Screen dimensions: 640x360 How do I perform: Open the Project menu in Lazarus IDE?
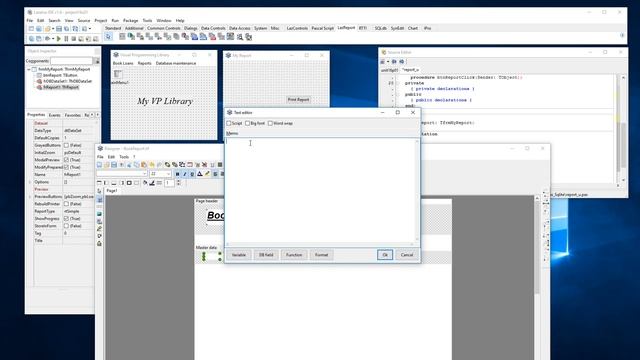pyautogui.click(x=100, y=20)
